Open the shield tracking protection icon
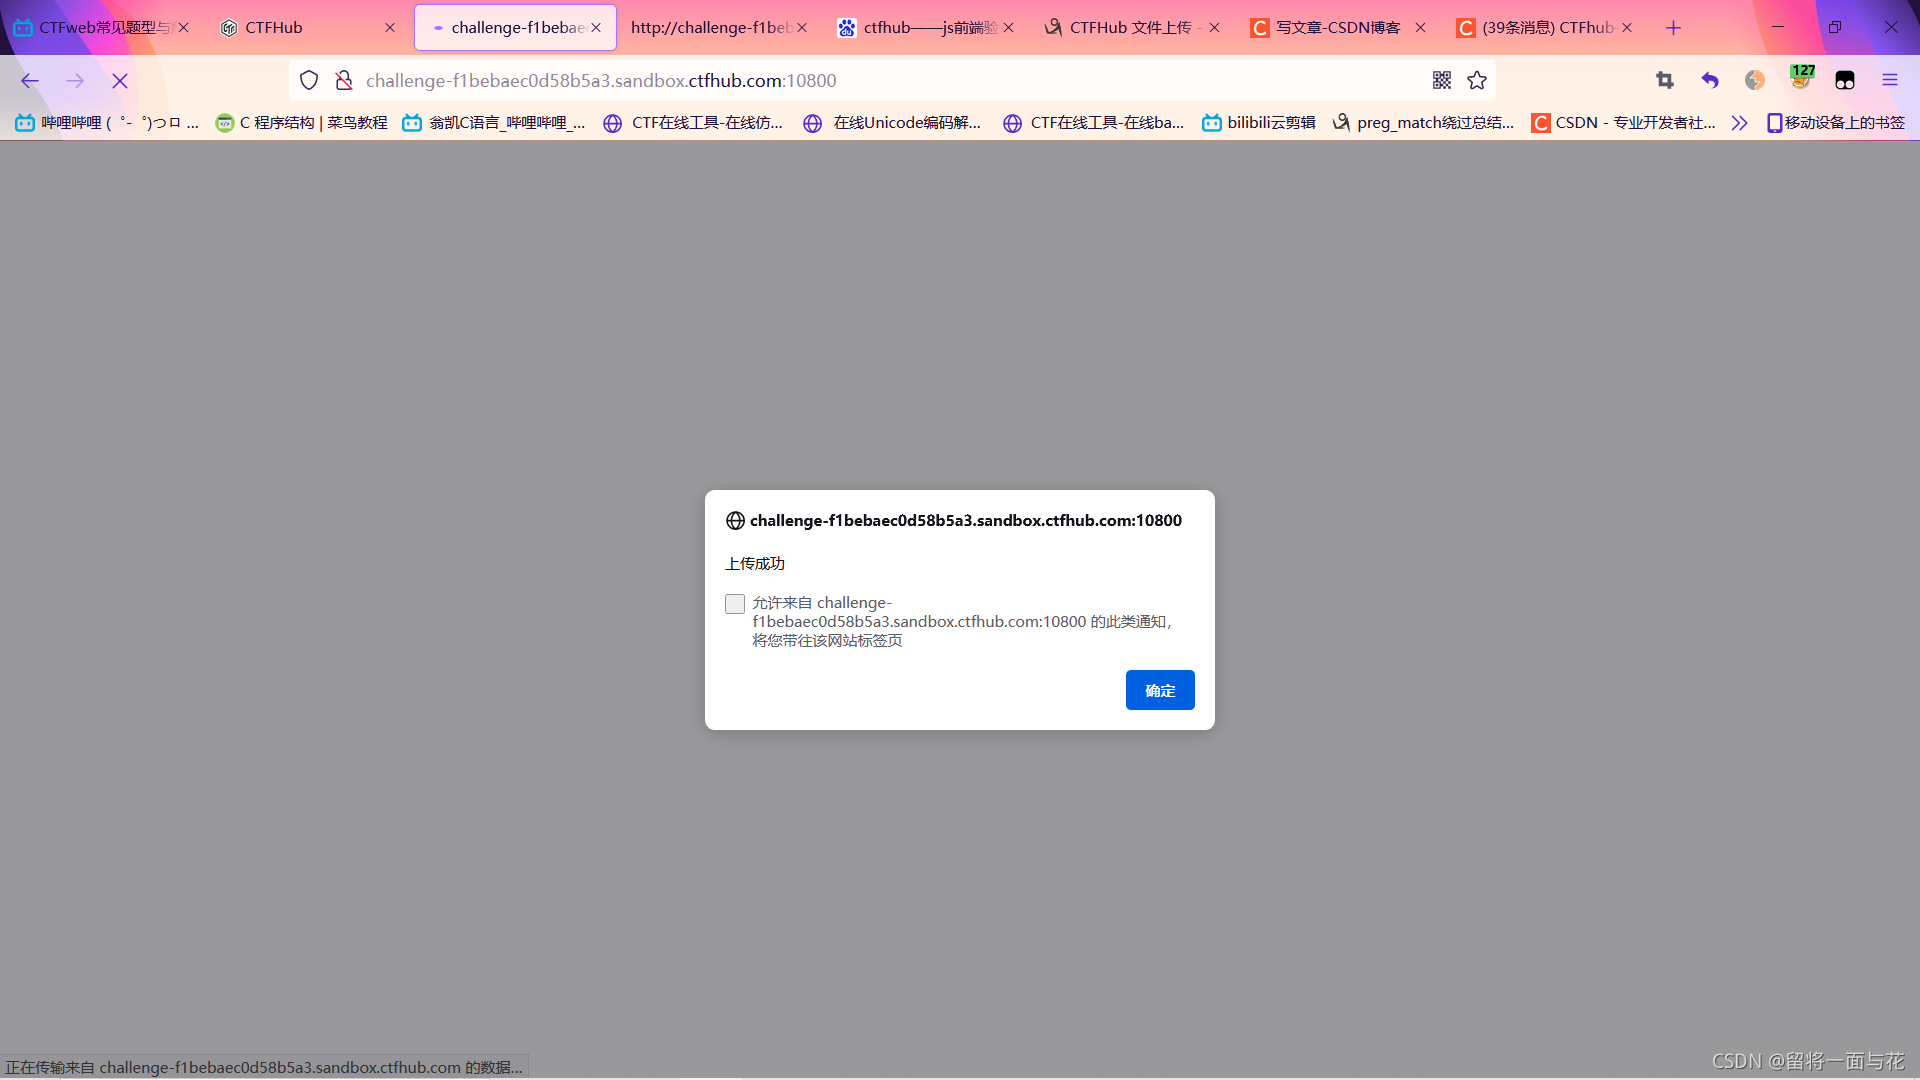This screenshot has width=1920, height=1080. [x=309, y=80]
